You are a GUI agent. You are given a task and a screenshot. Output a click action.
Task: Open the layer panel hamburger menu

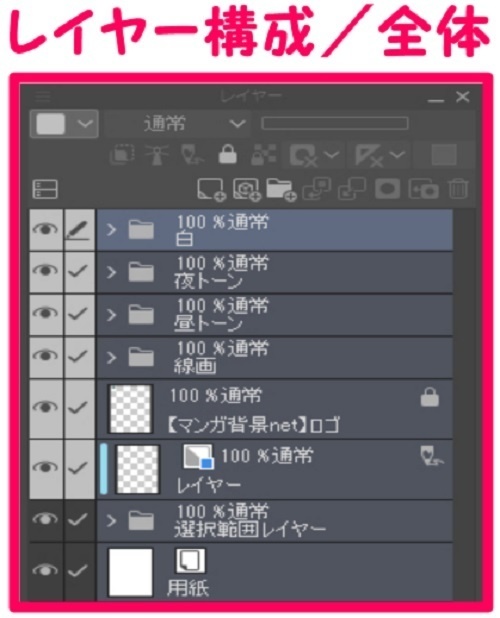pyautogui.click(x=43, y=96)
